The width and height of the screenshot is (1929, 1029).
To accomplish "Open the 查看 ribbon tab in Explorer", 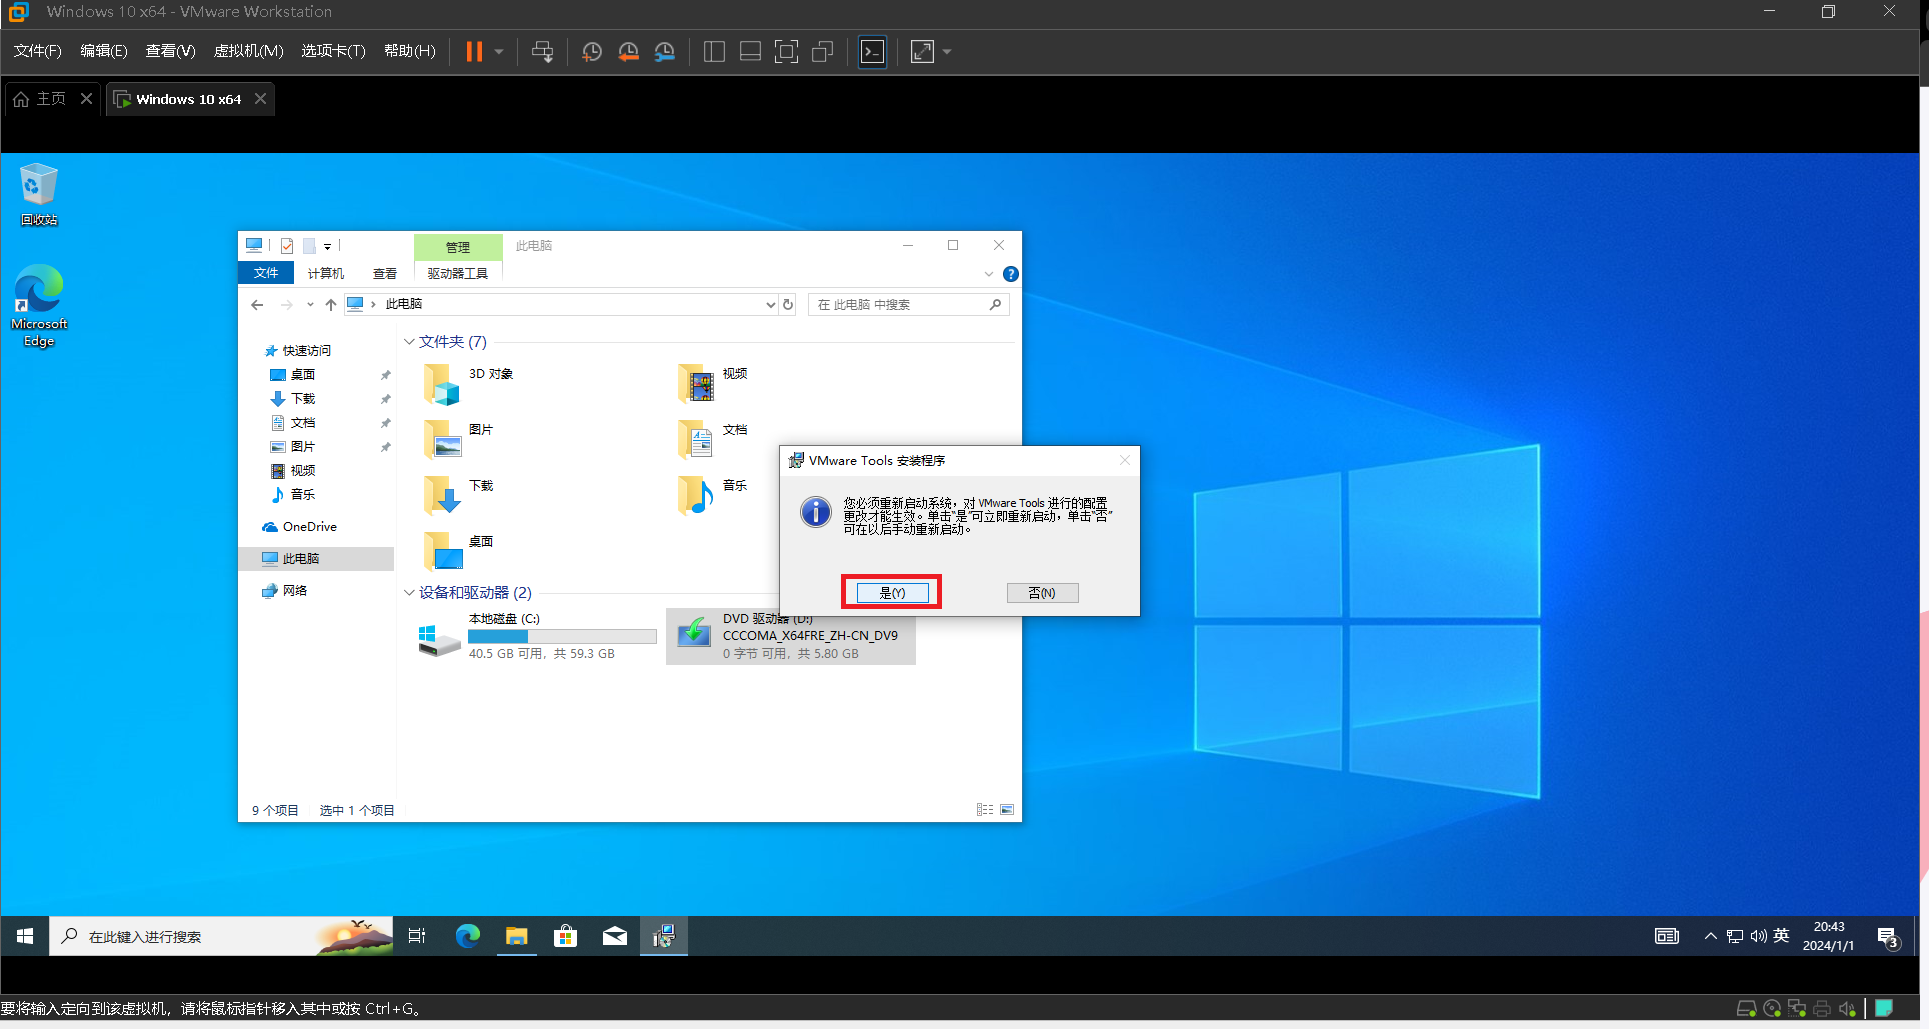I will [385, 273].
